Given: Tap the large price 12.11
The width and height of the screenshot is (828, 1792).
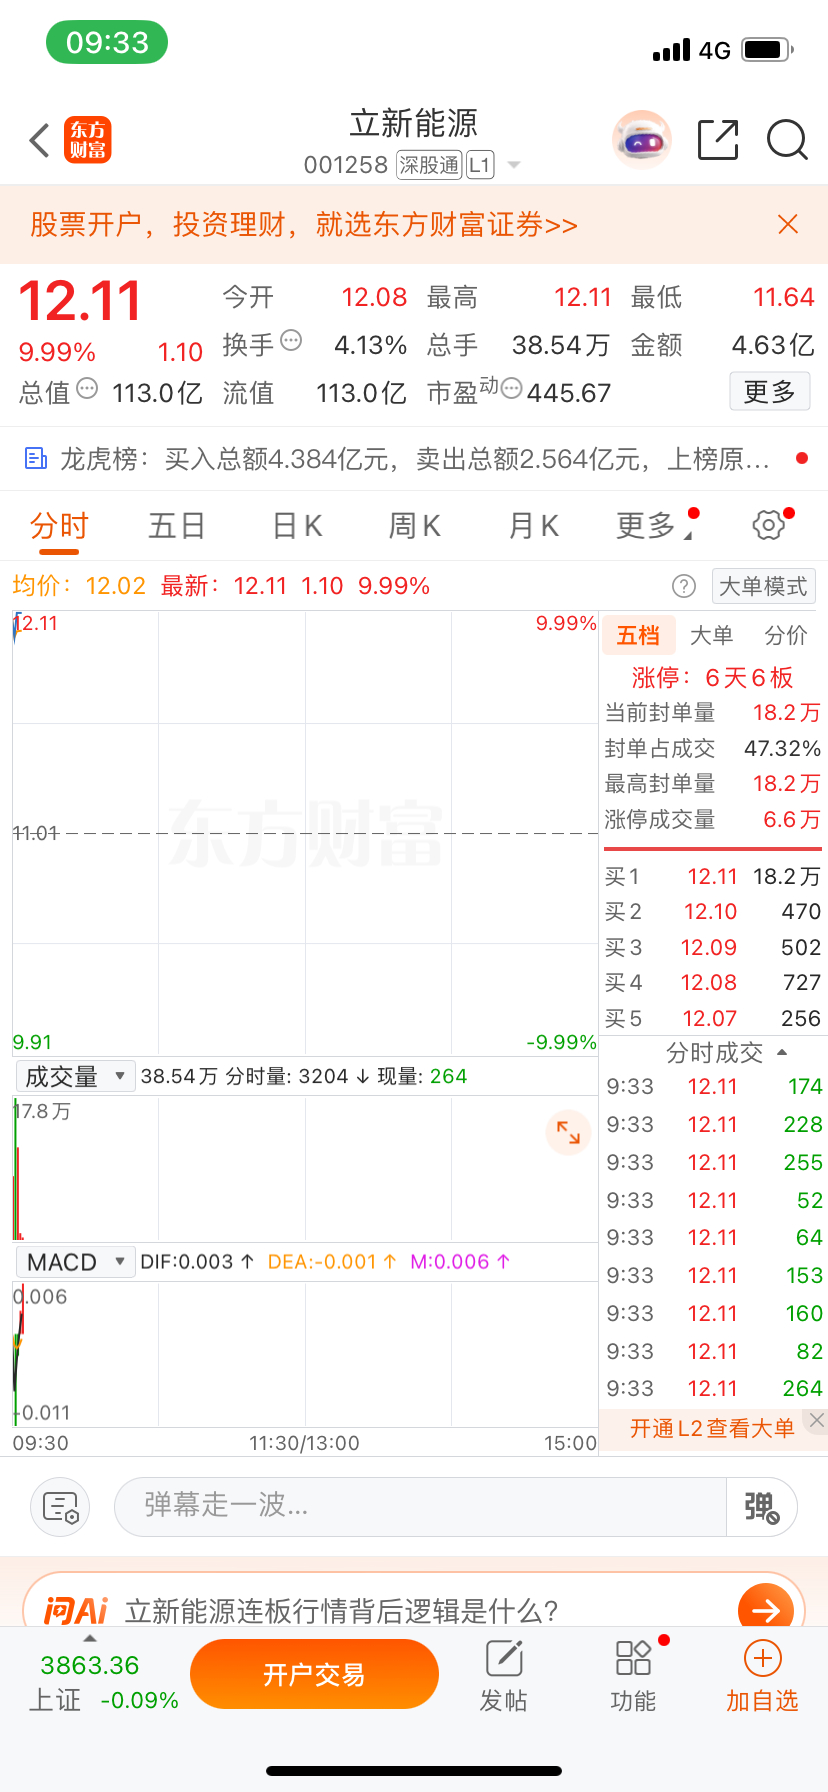Looking at the screenshot, I should 80,300.
